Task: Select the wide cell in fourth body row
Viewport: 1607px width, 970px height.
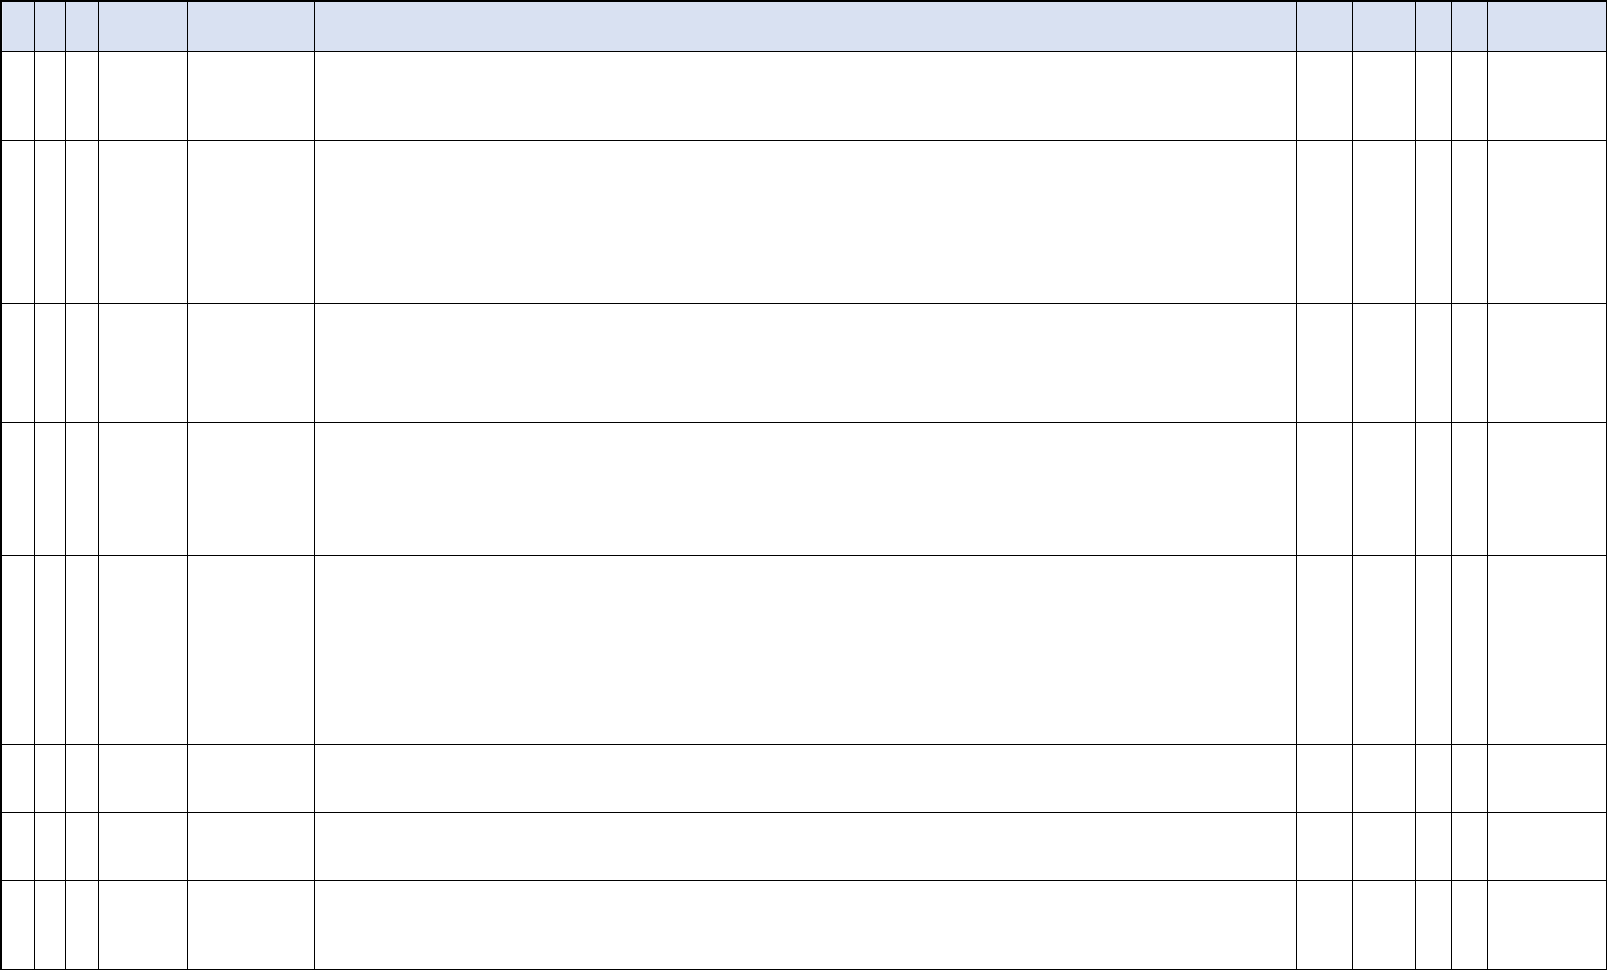Action: click(805, 489)
